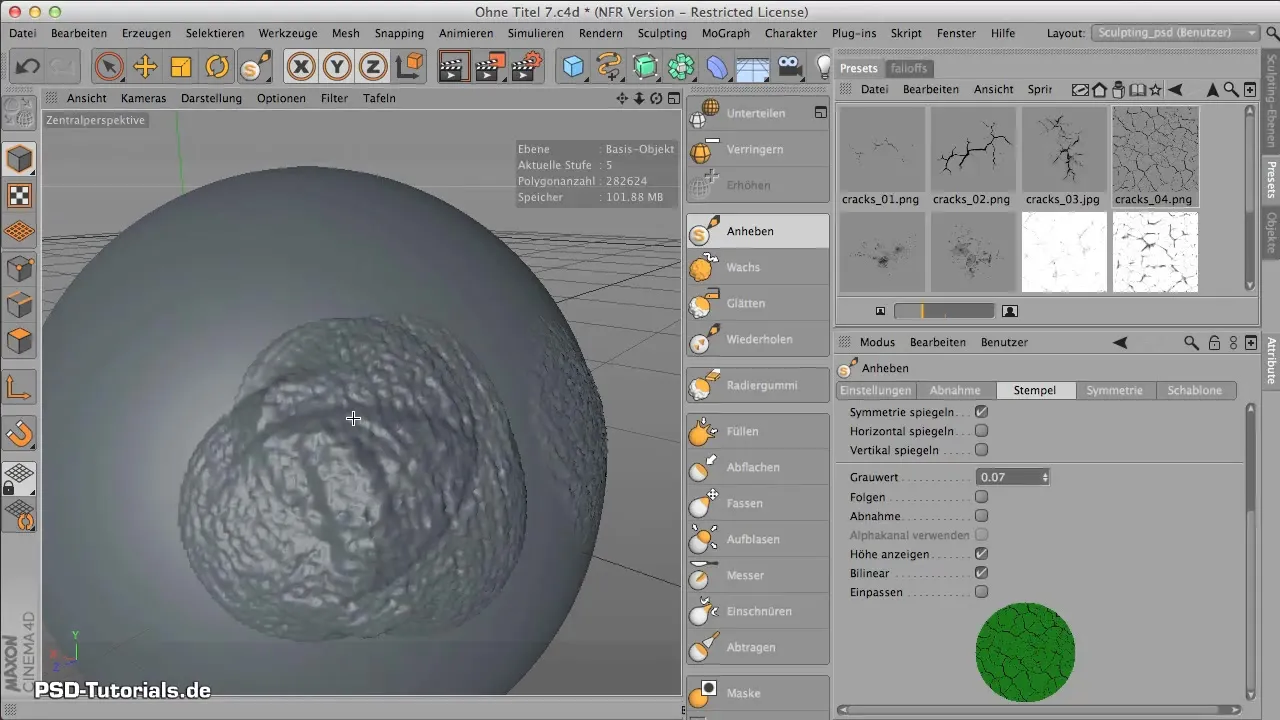This screenshot has width=1280, height=720.
Task: Select the Scale tool in toolbar
Action: [x=181, y=67]
